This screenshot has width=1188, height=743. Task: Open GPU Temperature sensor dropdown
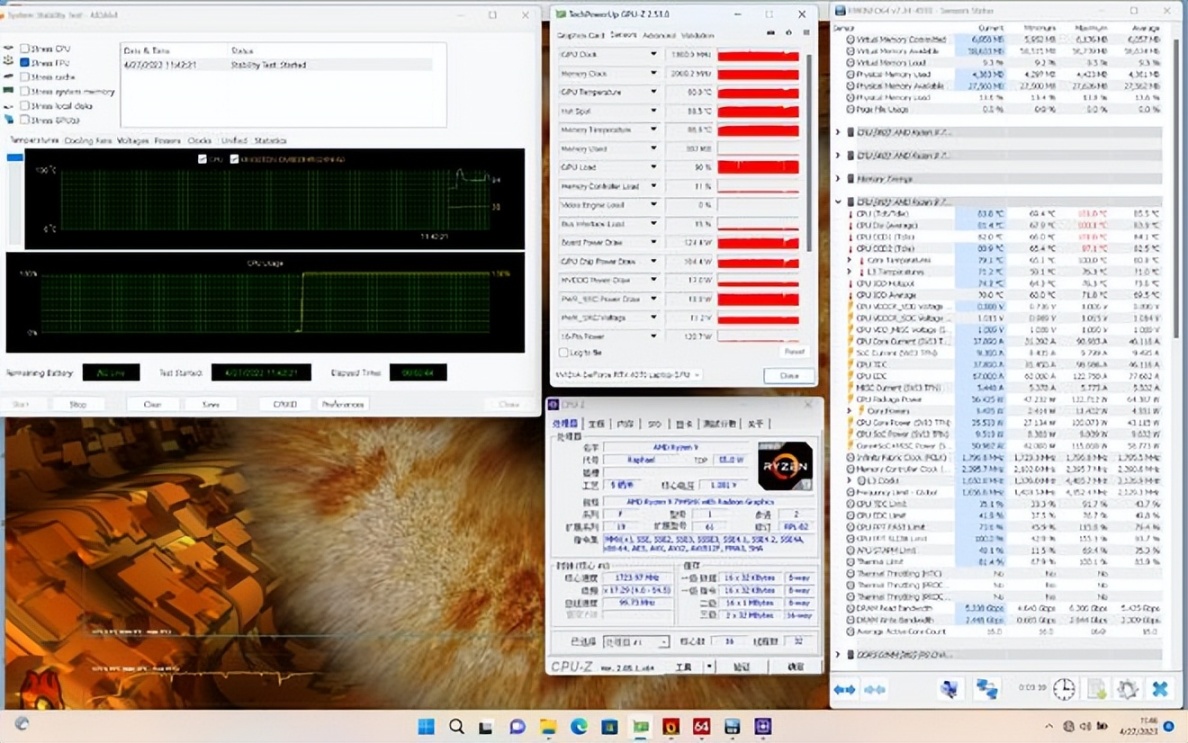(x=653, y=92)
